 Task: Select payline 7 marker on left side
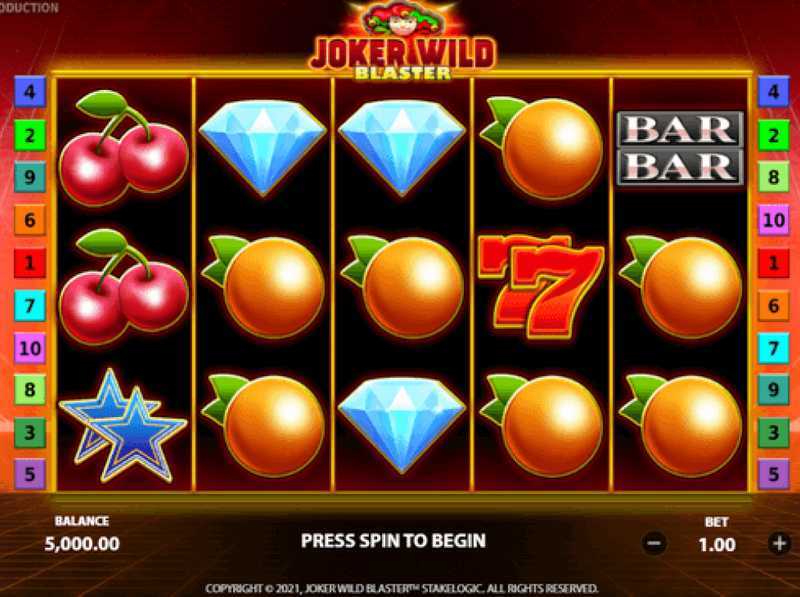[x=30, y=306]
